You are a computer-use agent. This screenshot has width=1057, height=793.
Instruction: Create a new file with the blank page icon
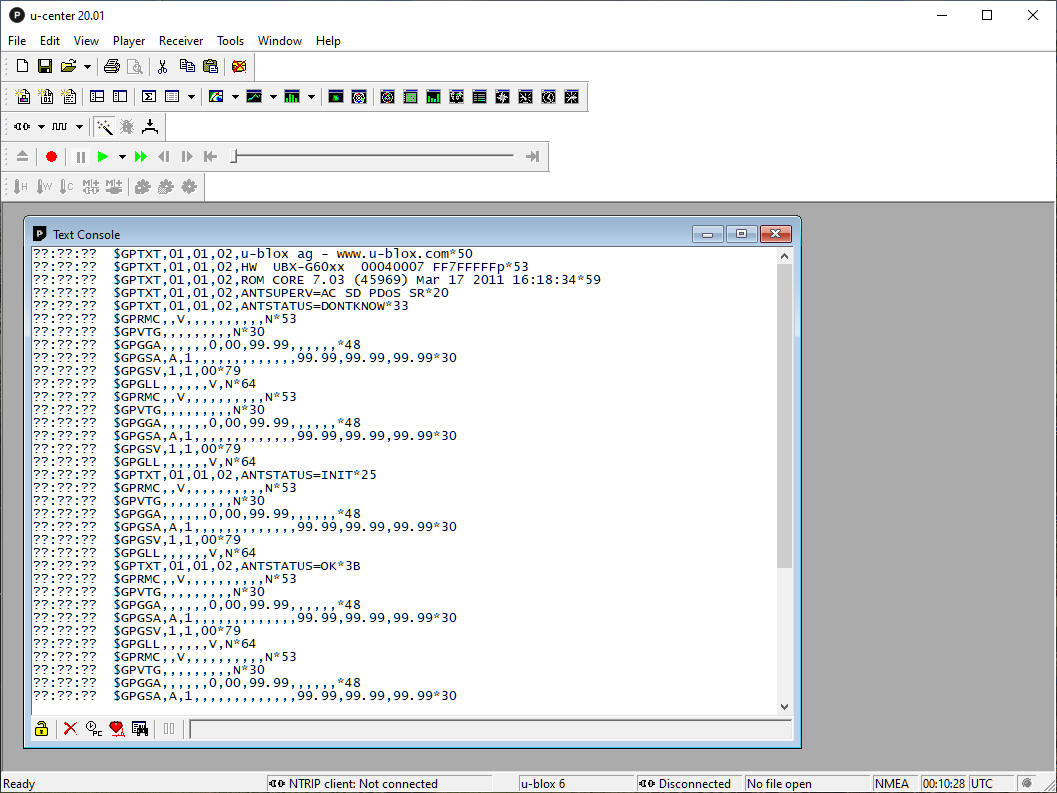(22, 66)
